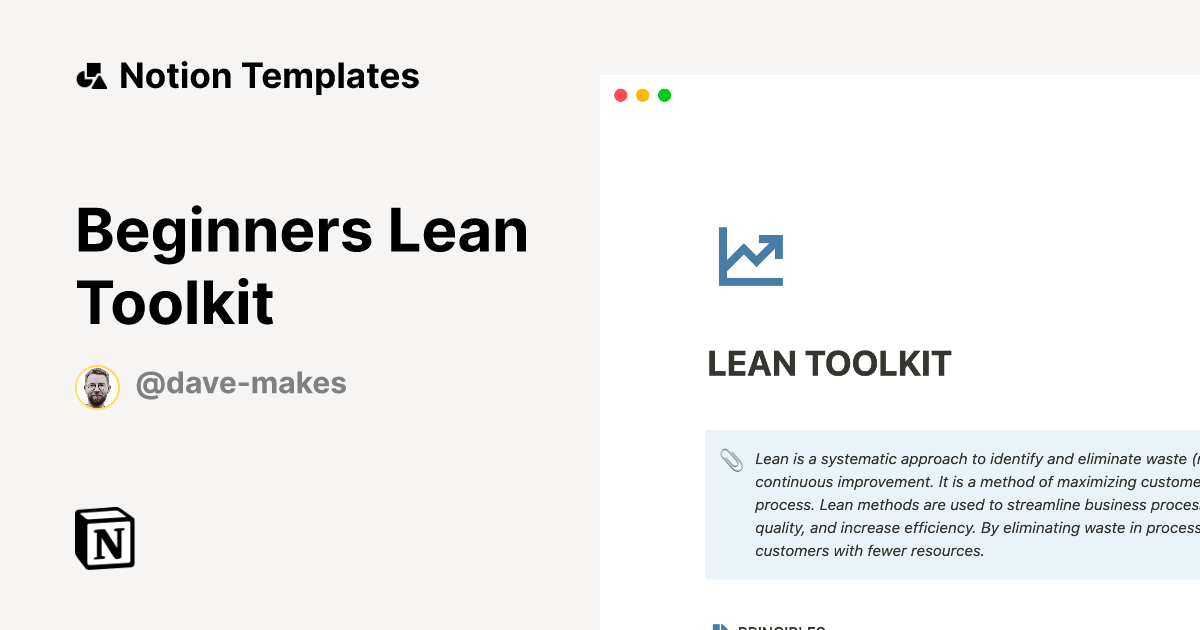Click the mock browser window title bar
1200x630 pixels.
click(x=900, y=95)
